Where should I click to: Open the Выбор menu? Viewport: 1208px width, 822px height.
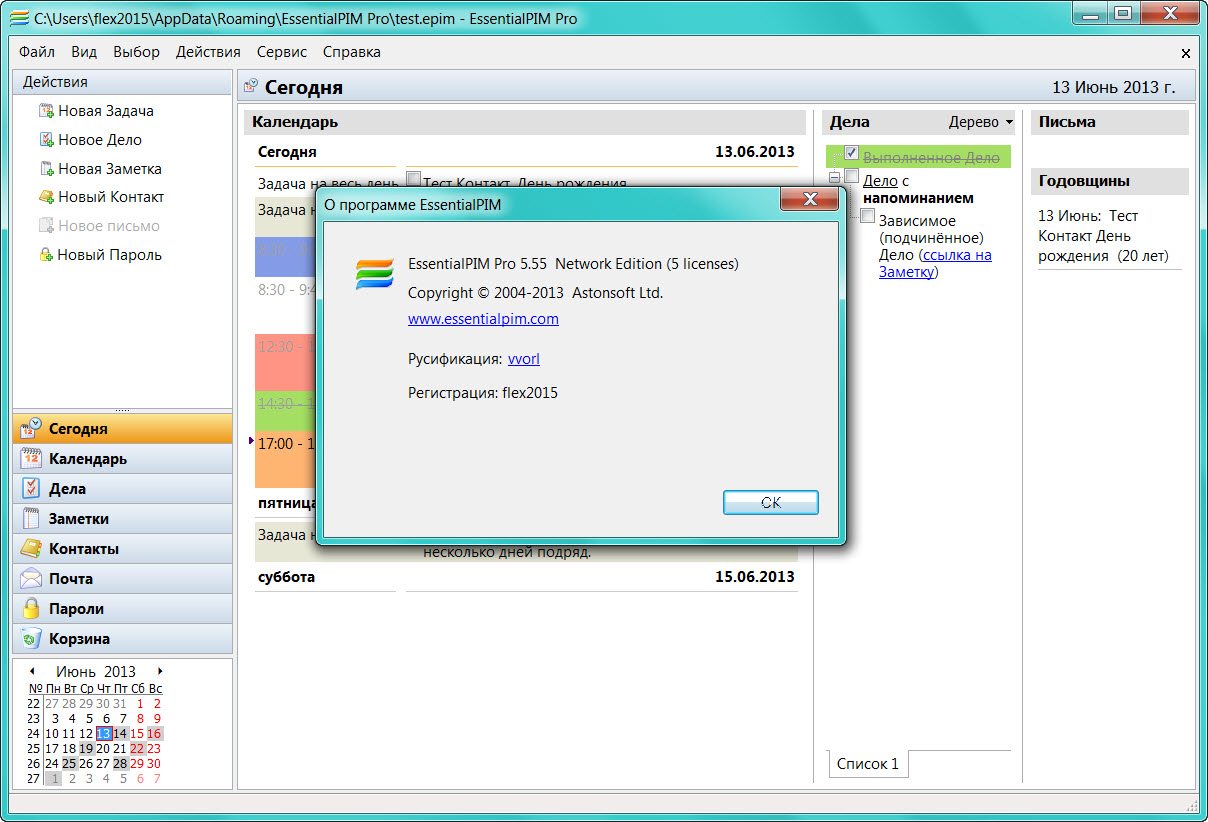tap(137, 52)
